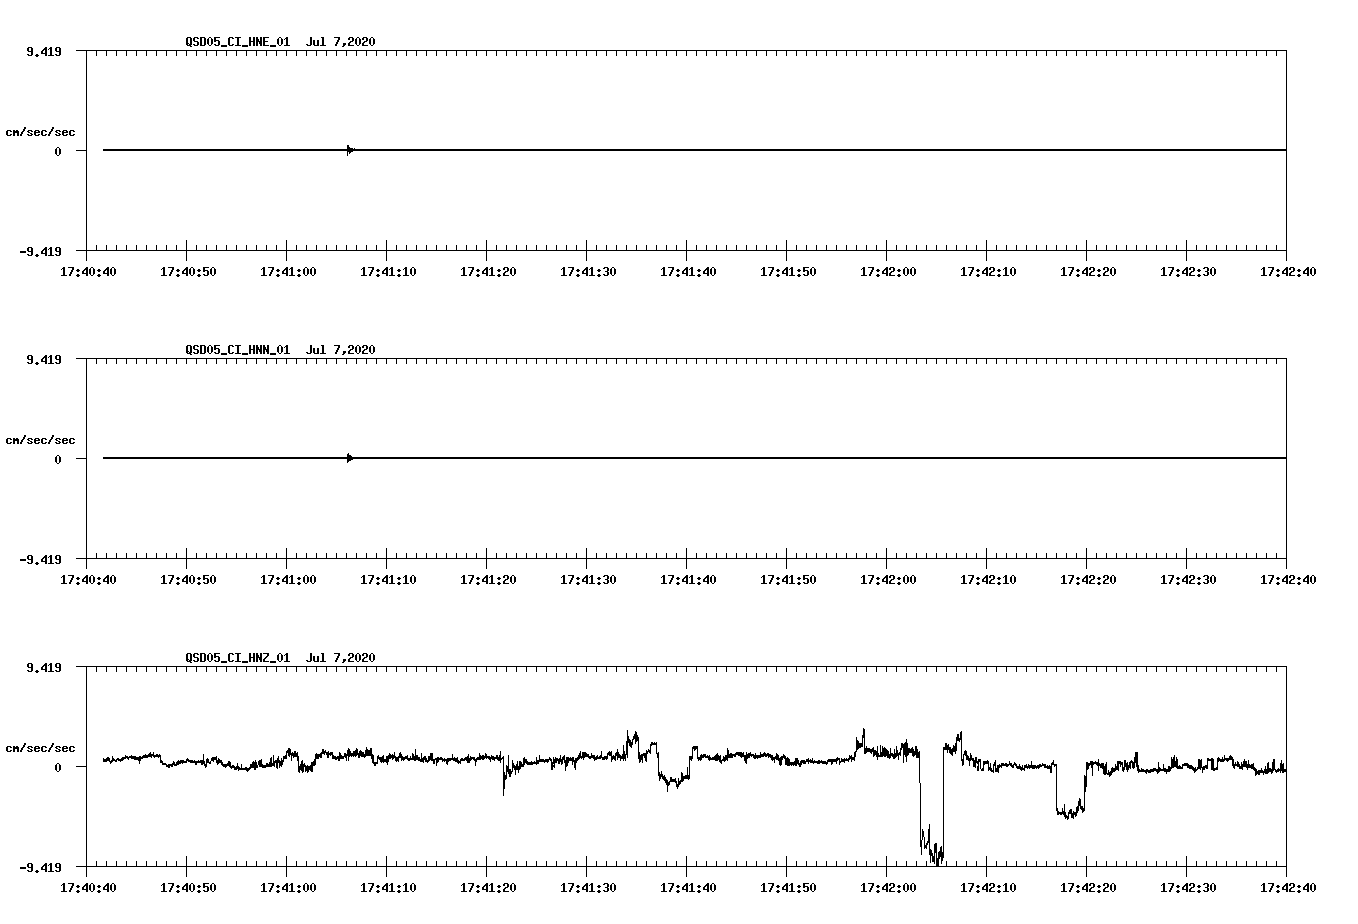Click the -9.419 axis value on HNN plot
Screen dimensions: 1358x924
click(x=40, y=559)
